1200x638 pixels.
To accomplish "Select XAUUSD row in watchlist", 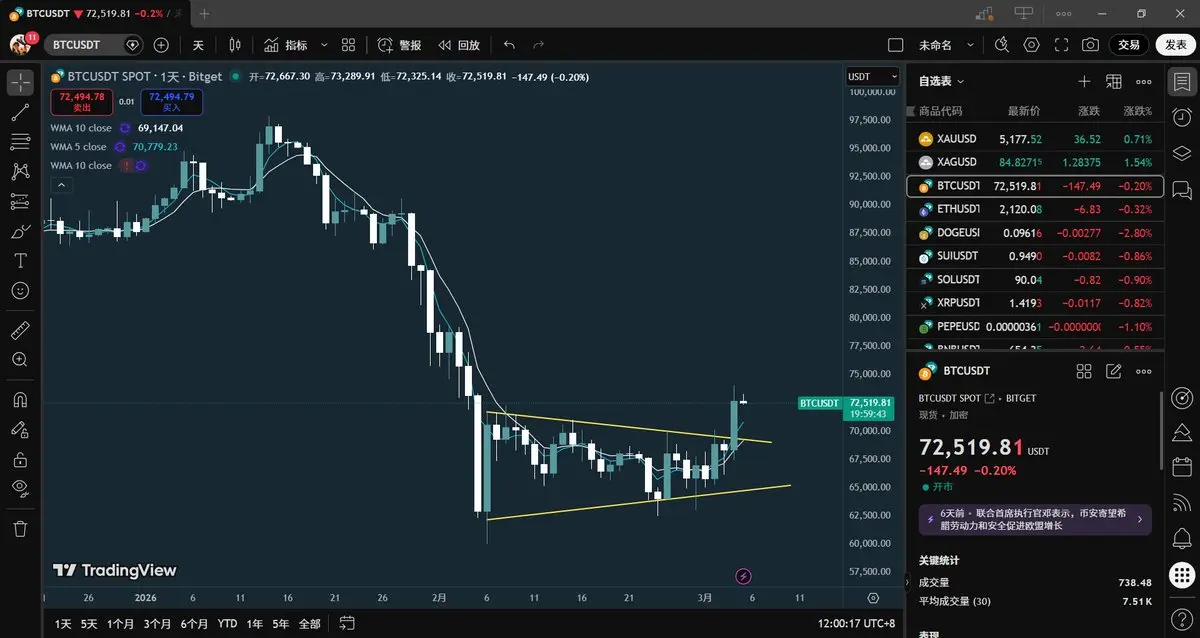I will pos(1035,139).
